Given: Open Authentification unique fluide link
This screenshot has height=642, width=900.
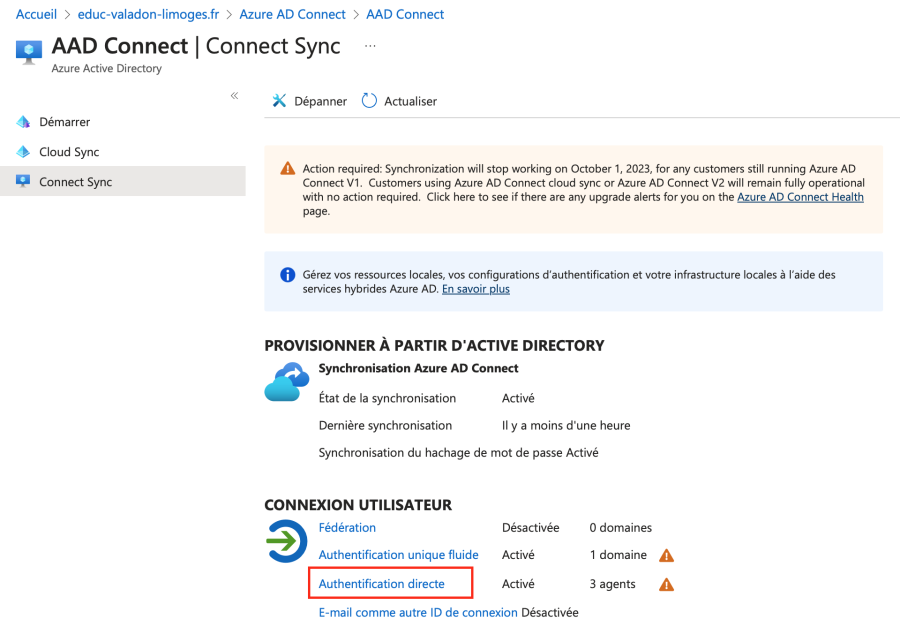Looking at the screenshot, I should (398, 555).
